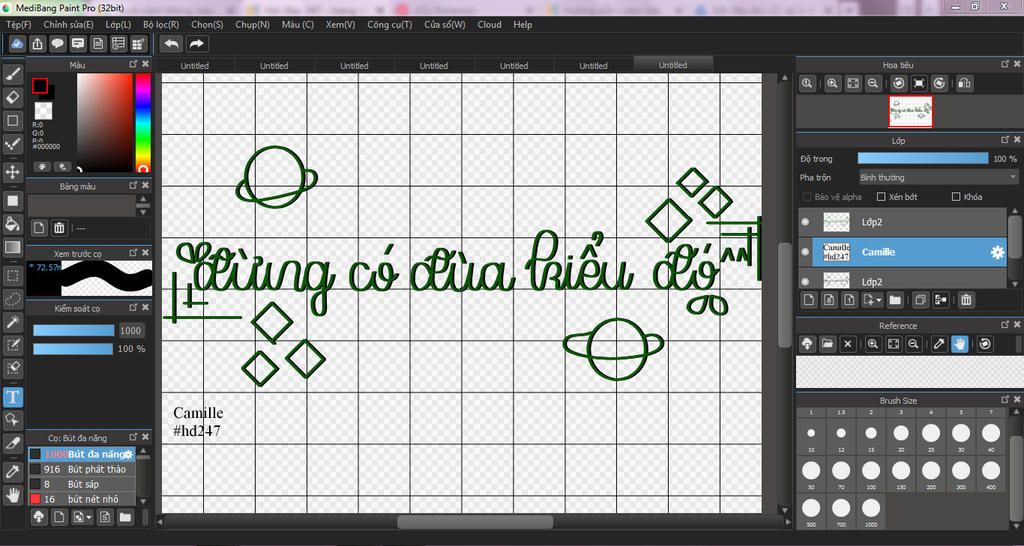Select the Hand tool in left toolbar

pyautogui.click(x=12, y=494)
